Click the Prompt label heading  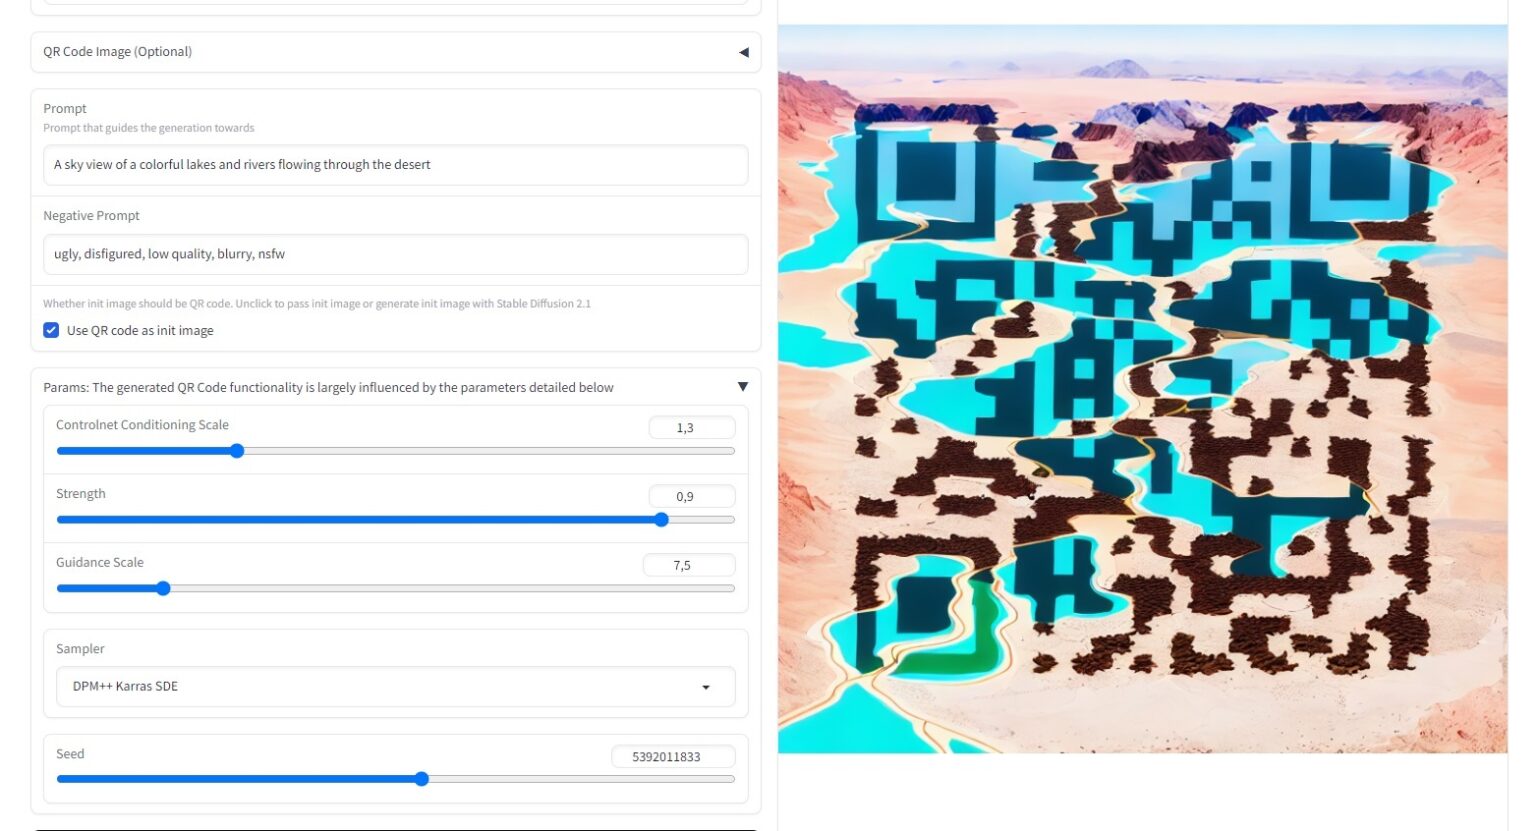click(x=65, y=108)
